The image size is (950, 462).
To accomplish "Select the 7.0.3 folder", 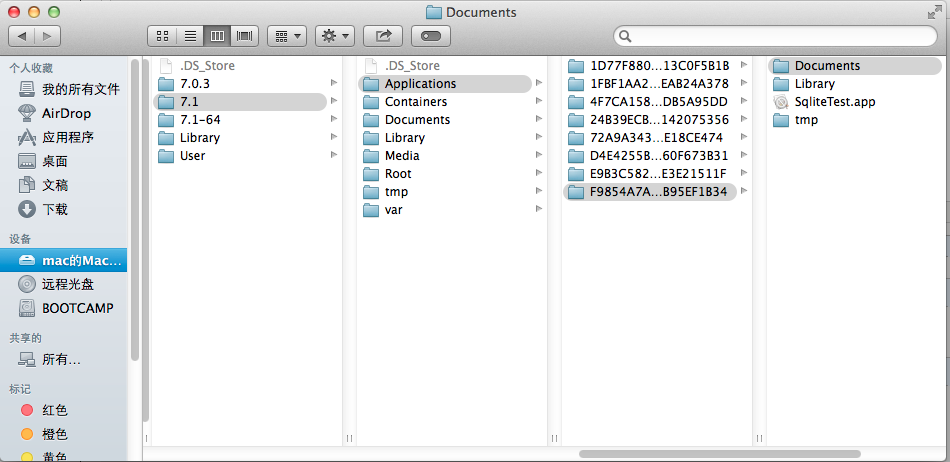I will tap(242, 84).
